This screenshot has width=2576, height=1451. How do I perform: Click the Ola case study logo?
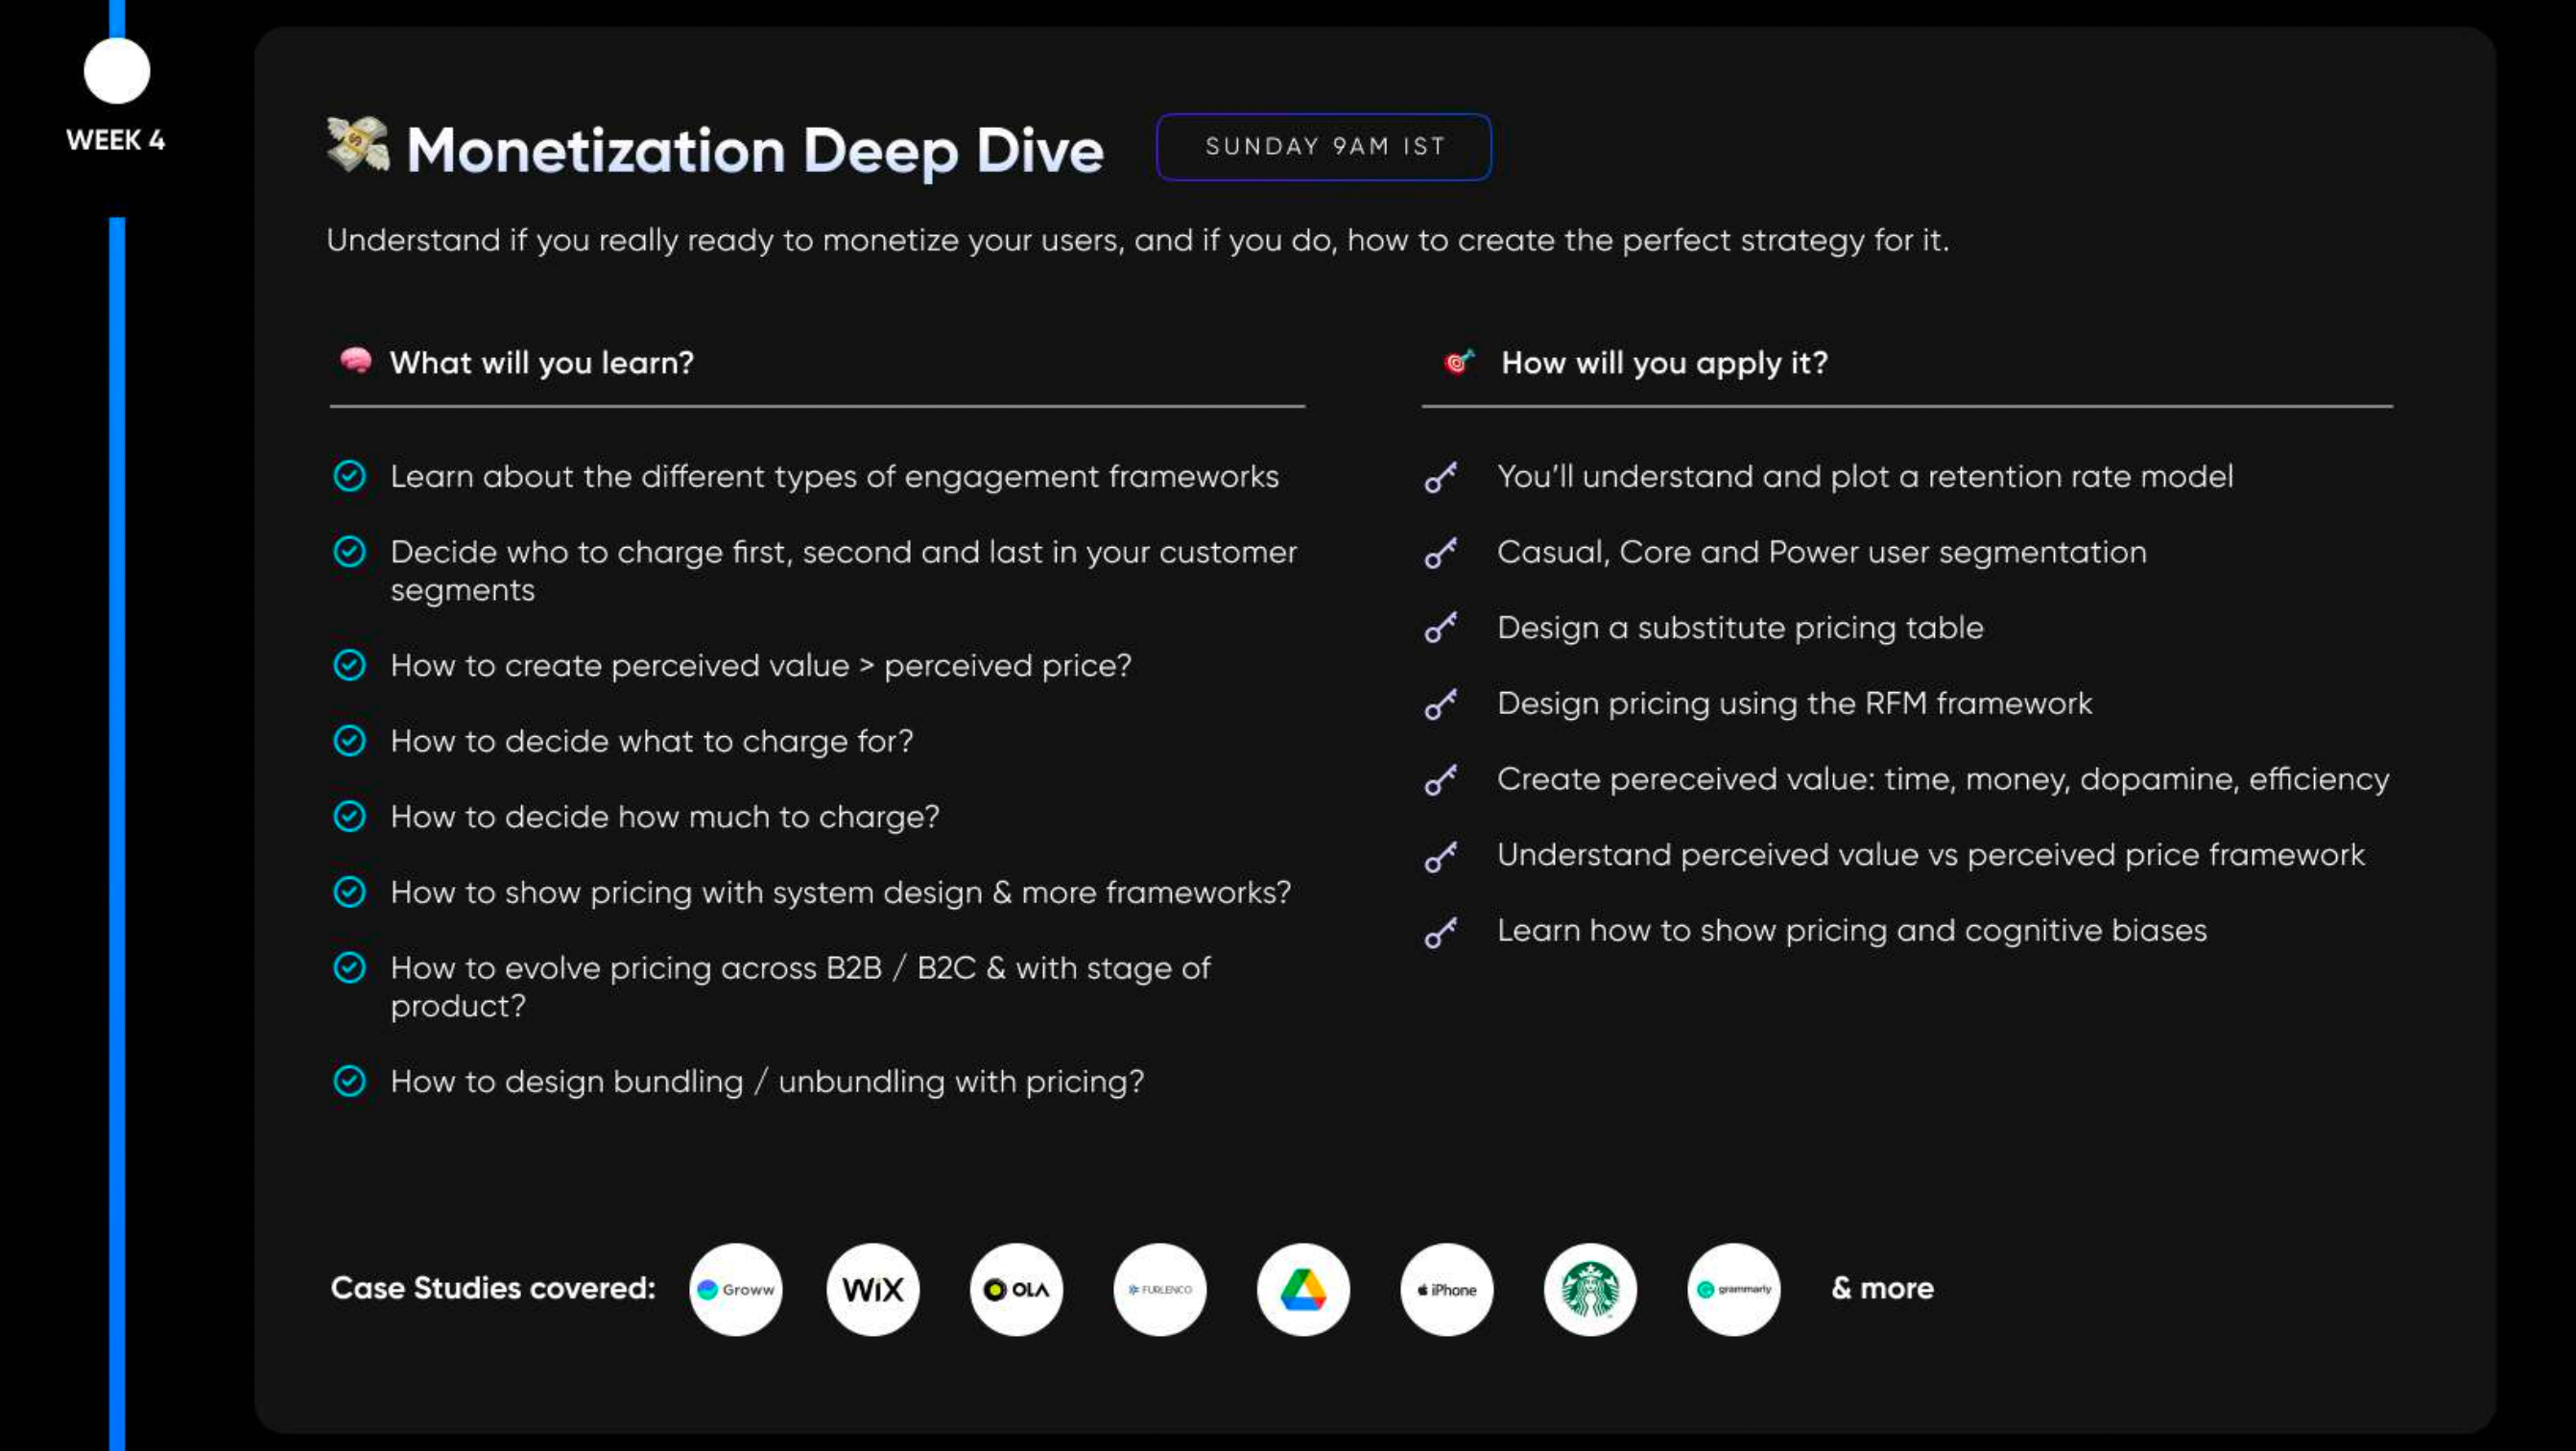pyautogui.click(x=1016, y=1289)
